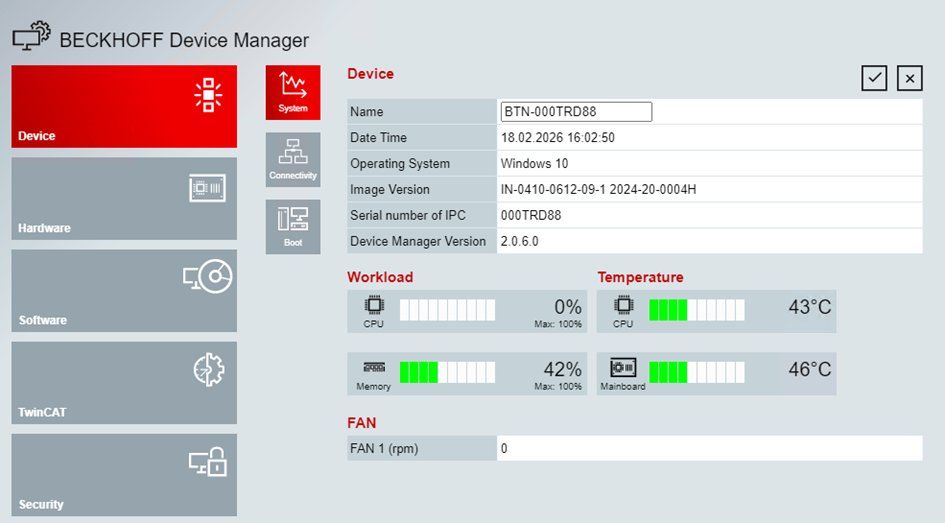Click the Image Version row label
The image size is (945, 523).
[390, 189]
